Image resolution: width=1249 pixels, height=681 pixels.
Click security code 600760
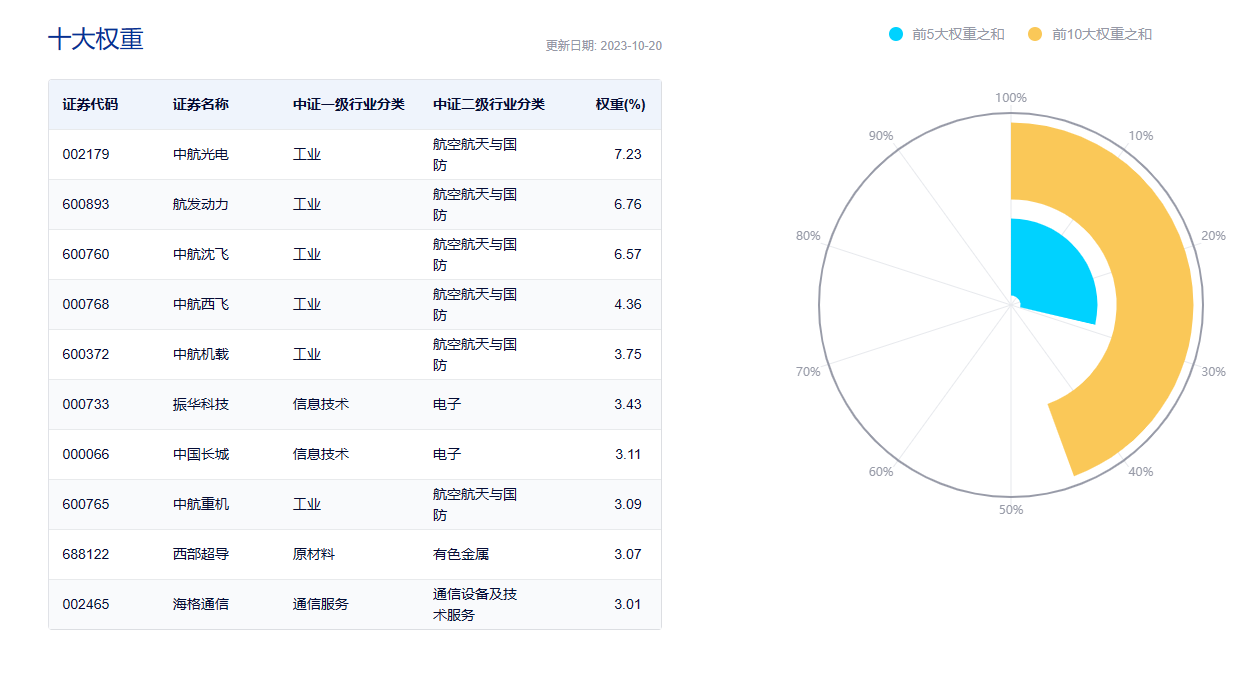click(86, 254)
